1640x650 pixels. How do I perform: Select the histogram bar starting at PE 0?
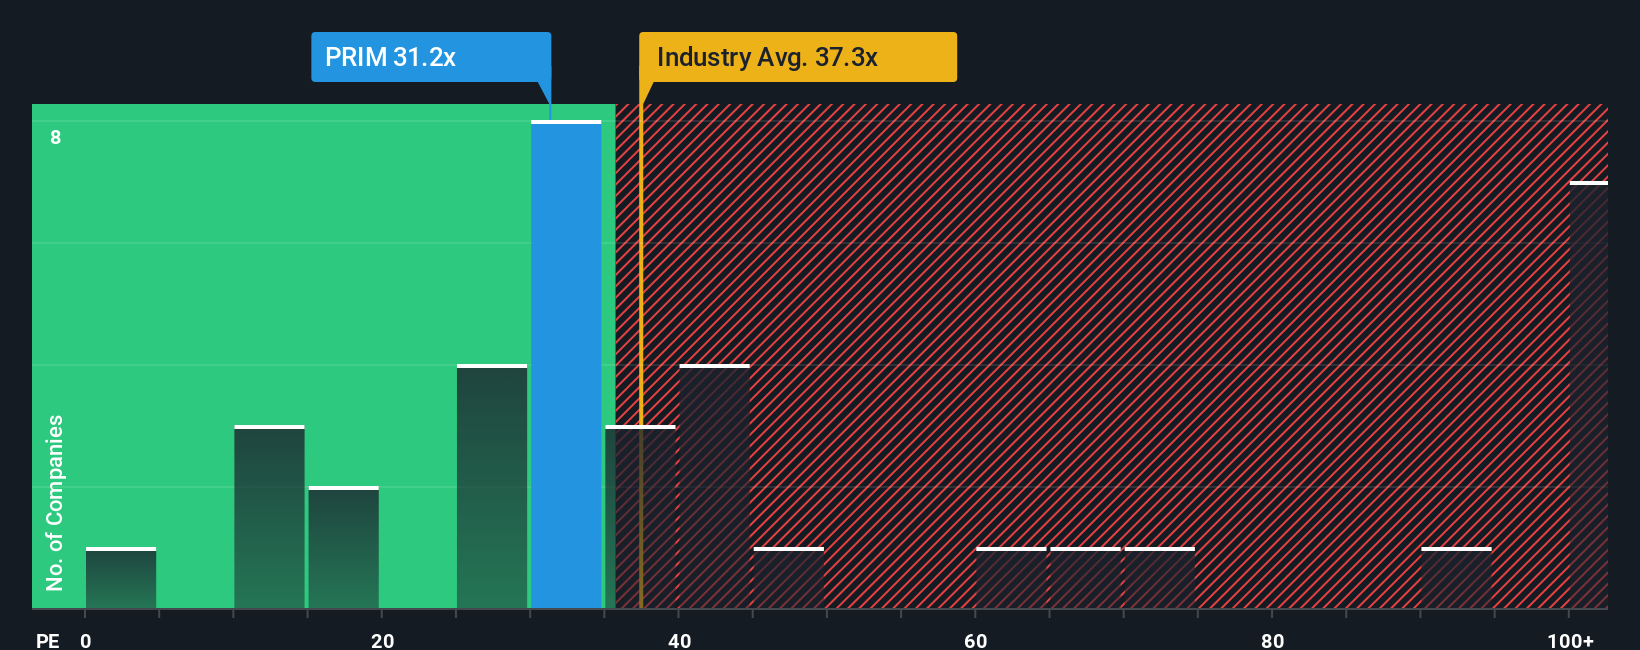pos(121,578)
